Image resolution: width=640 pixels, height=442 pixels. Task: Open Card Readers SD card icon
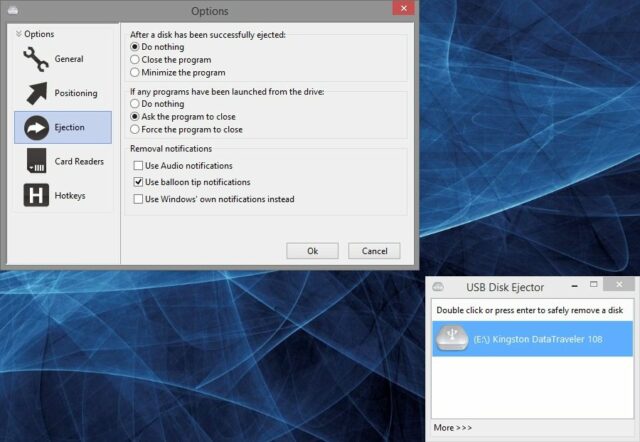coord(36,162)
